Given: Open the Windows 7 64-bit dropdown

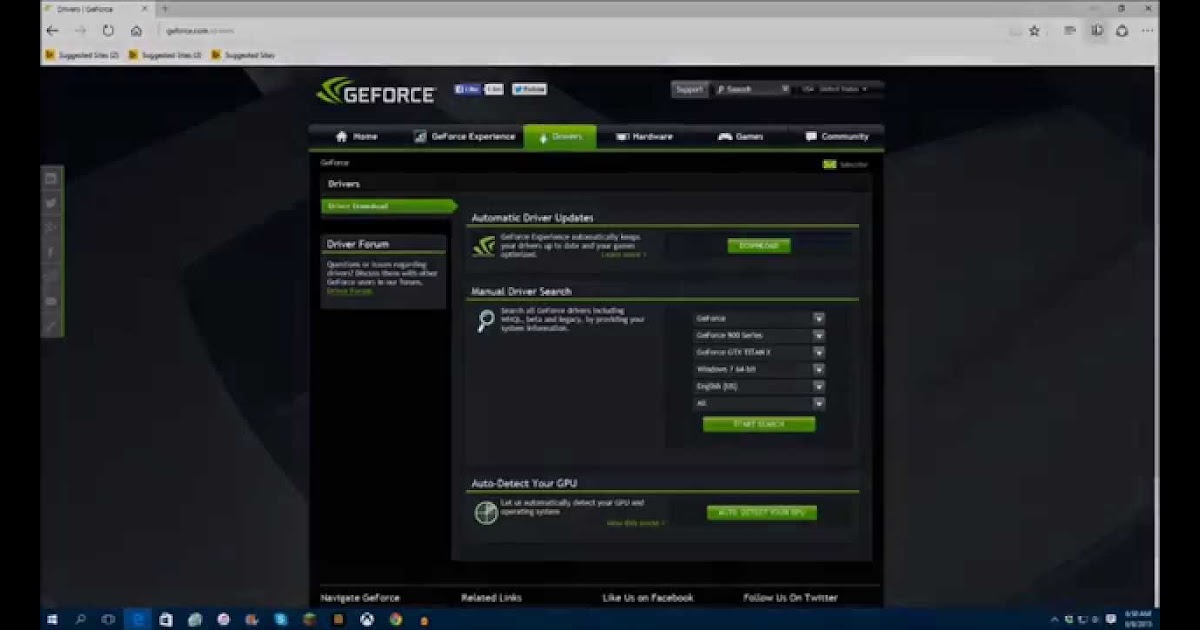Looking at the screenshot, I should coord(760,370).
